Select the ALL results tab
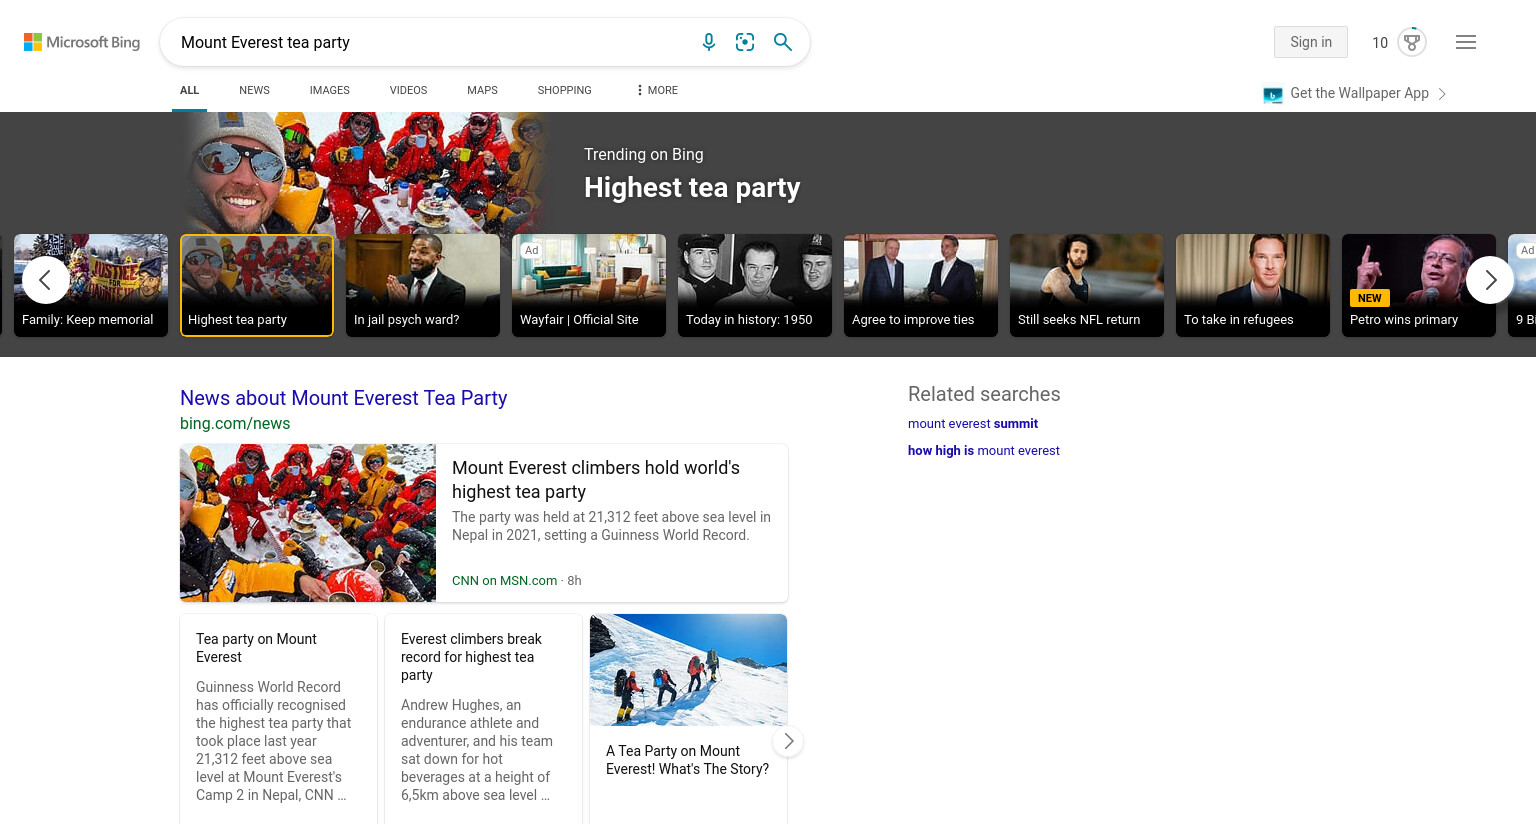Image resolution: width=1536 pixels, height=824 pixels. (189, 90)
